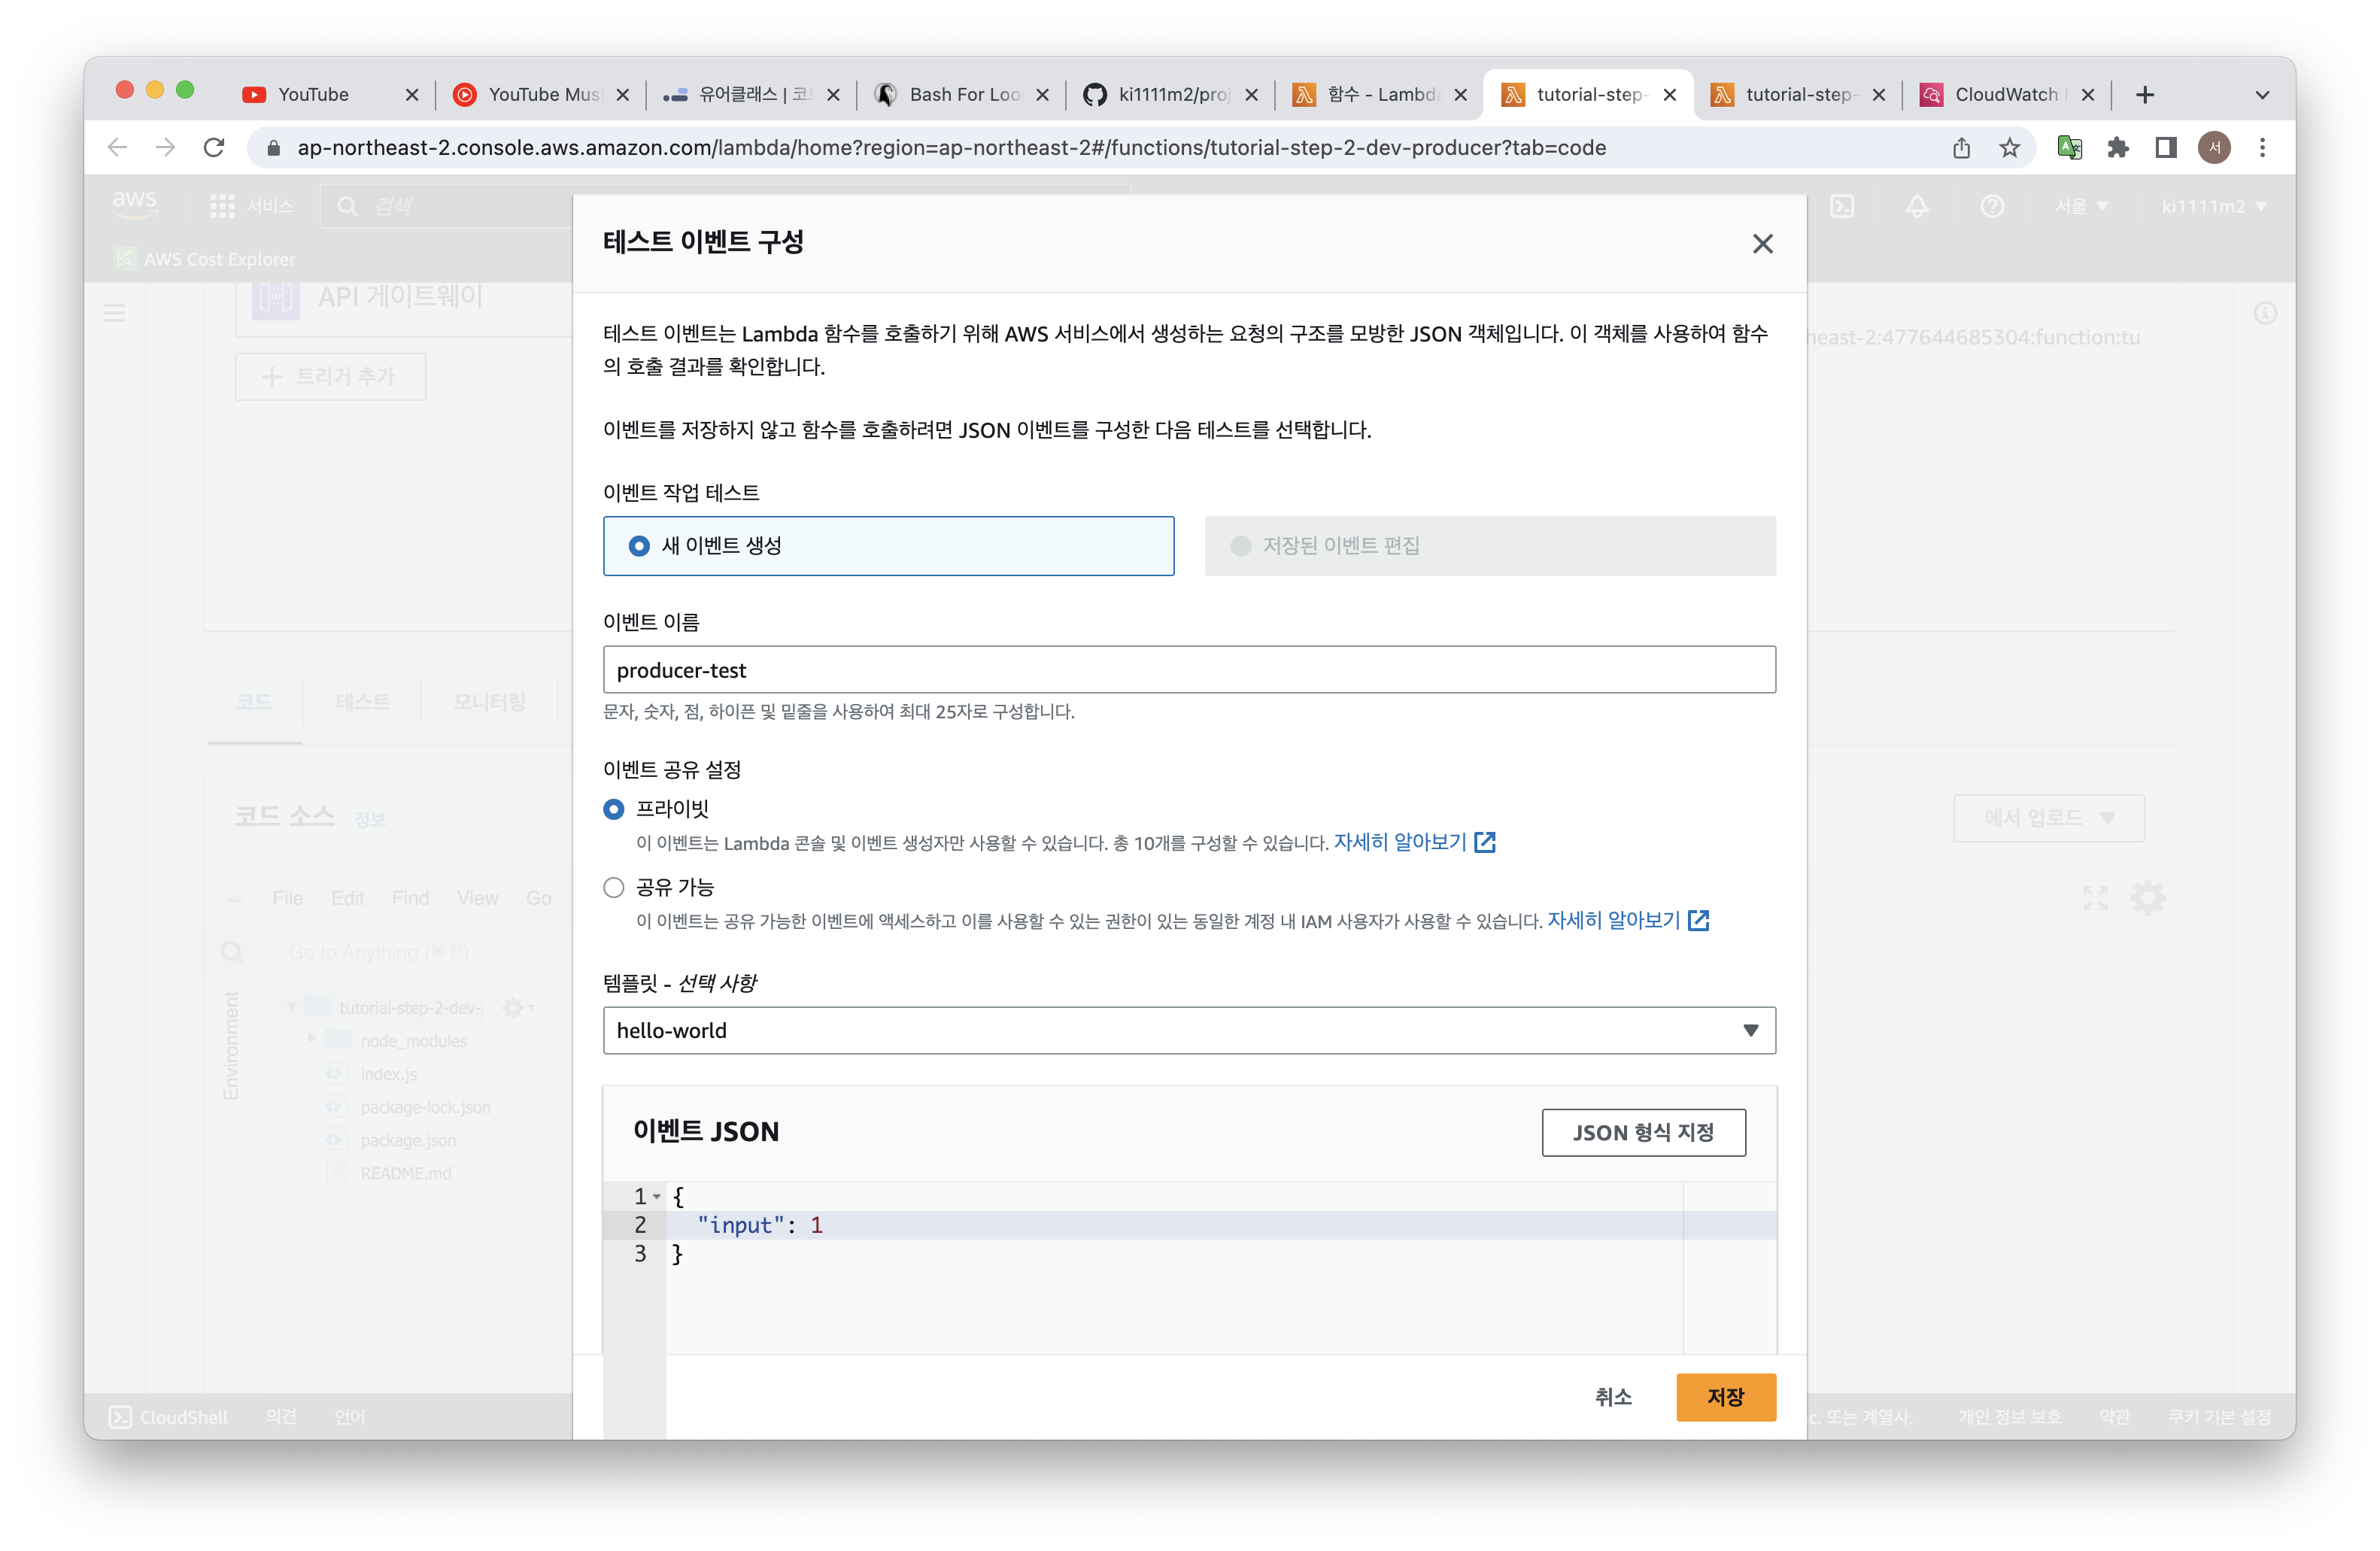The image size is (2380, 1551).
Task: Expand the Chrome tab search chevron
Action: click(2262, 95)
